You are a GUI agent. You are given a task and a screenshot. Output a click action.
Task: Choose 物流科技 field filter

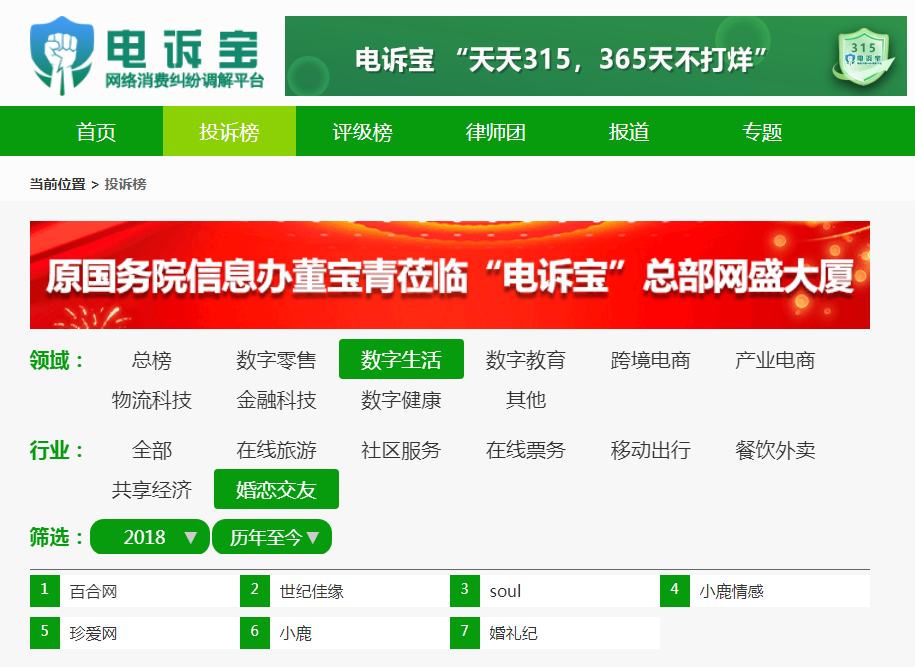point(152,400)
